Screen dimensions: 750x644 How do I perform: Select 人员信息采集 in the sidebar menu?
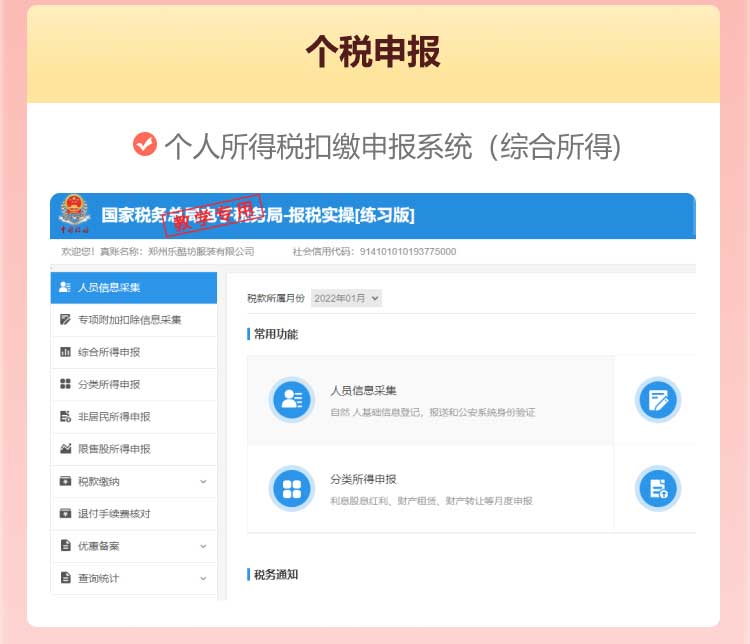click(x=109, y=288)
